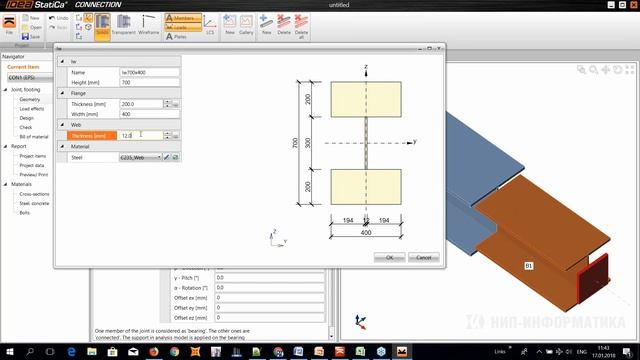Click the Offset ez value field

click(x=269, y=318)
